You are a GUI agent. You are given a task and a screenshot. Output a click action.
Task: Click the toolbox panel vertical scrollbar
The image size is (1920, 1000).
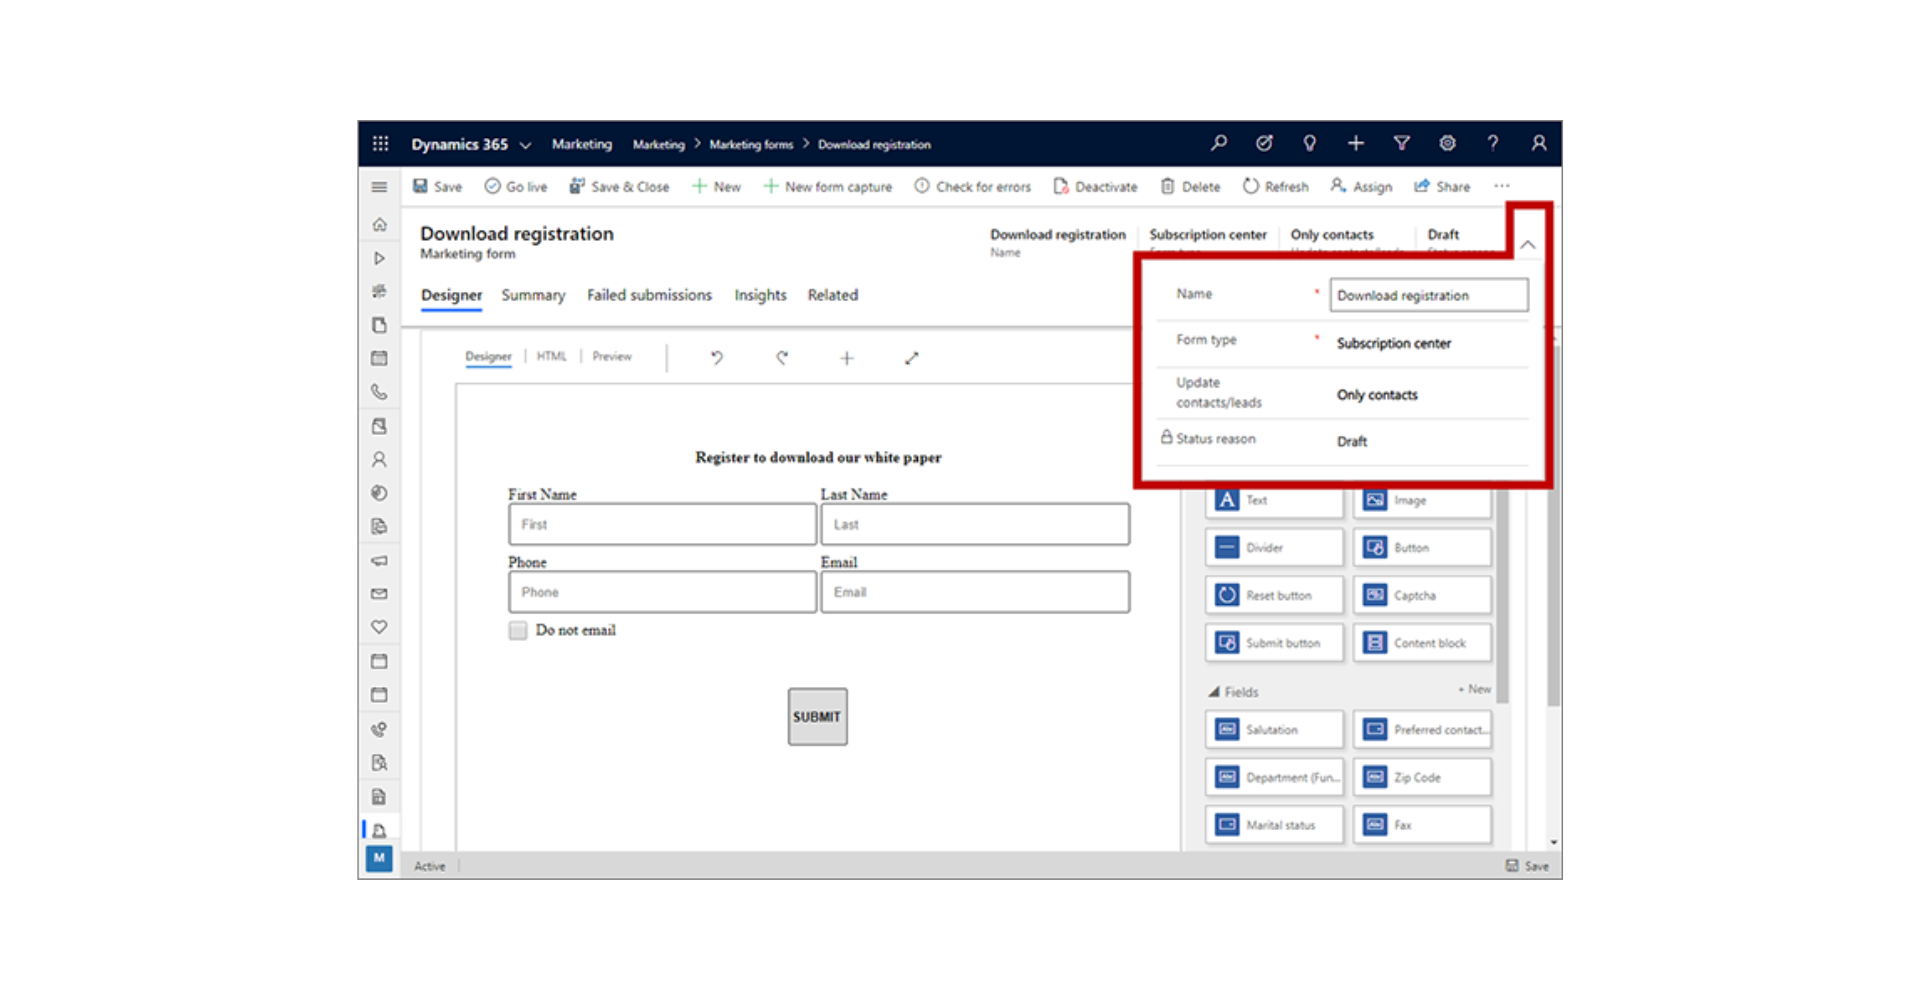(x=1502, y=595)
